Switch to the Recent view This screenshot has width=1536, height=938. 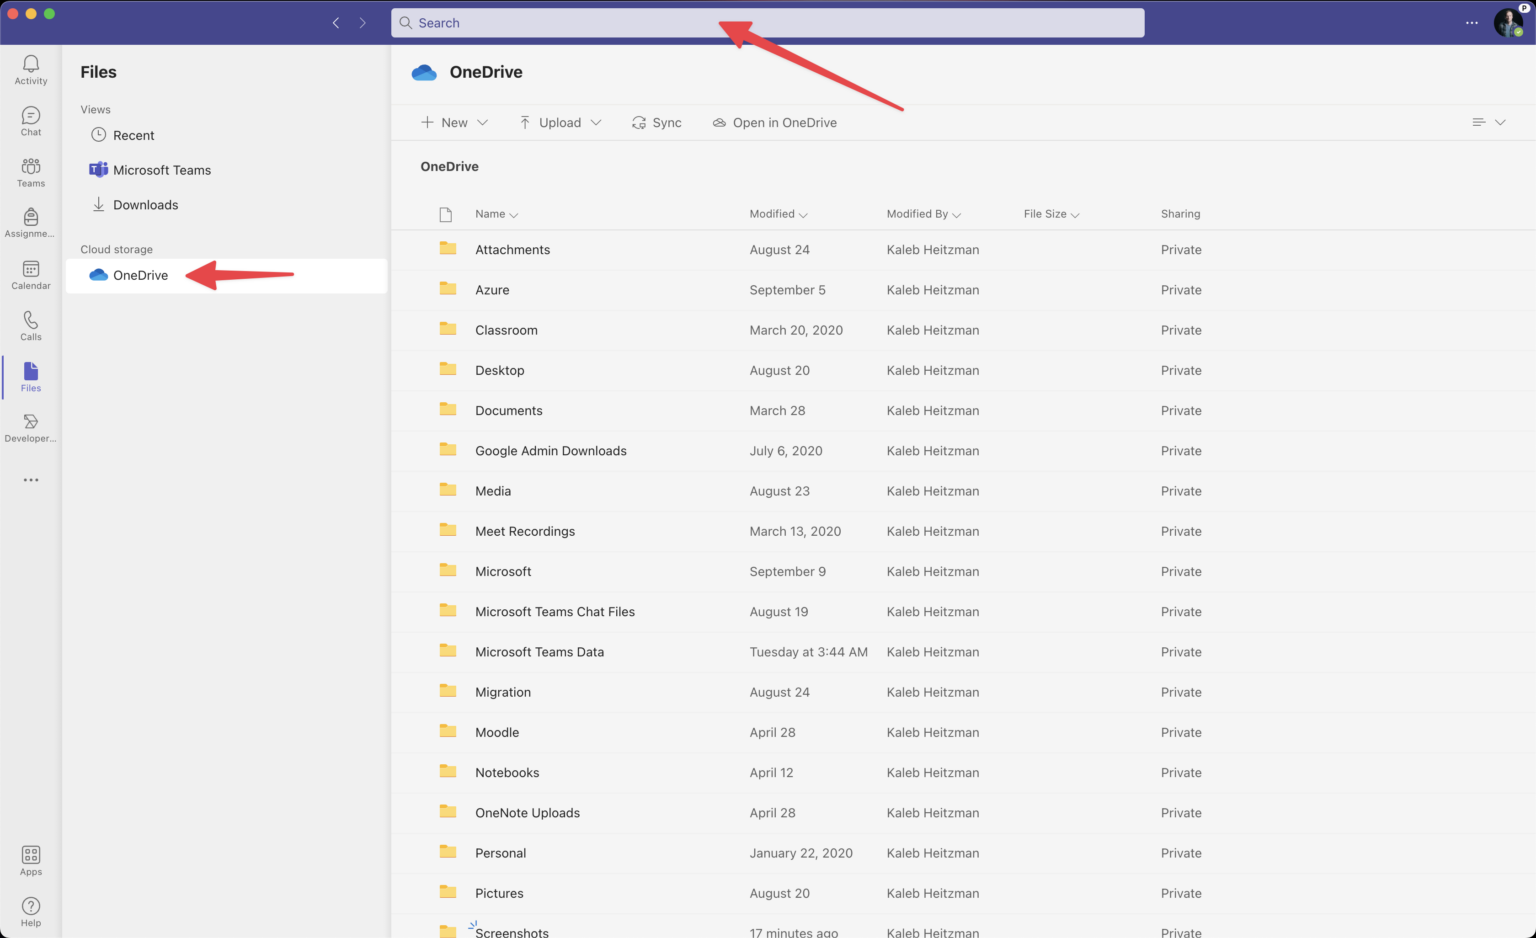(x=133, y=135)
